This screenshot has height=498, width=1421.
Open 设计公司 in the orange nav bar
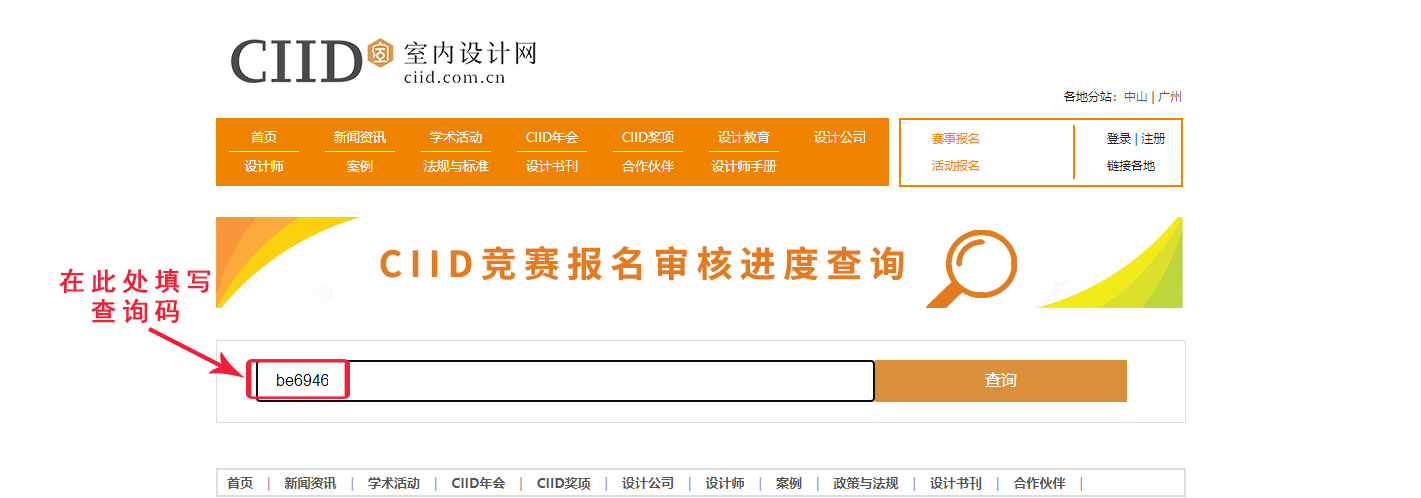coord(840,138)
